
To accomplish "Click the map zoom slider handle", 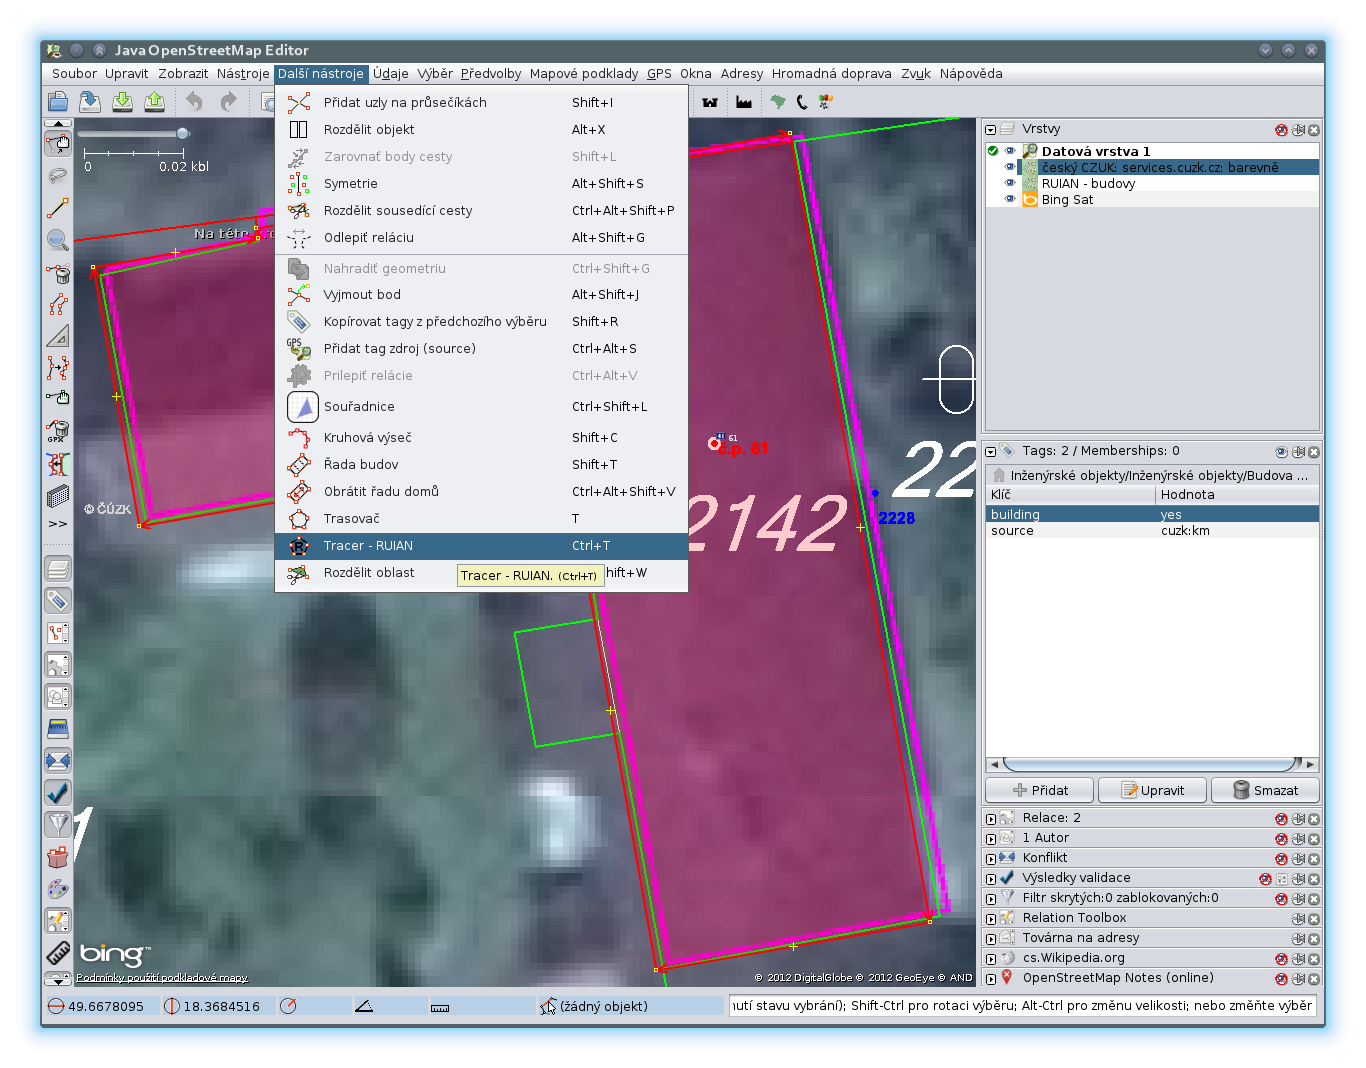I will (183, 133).
